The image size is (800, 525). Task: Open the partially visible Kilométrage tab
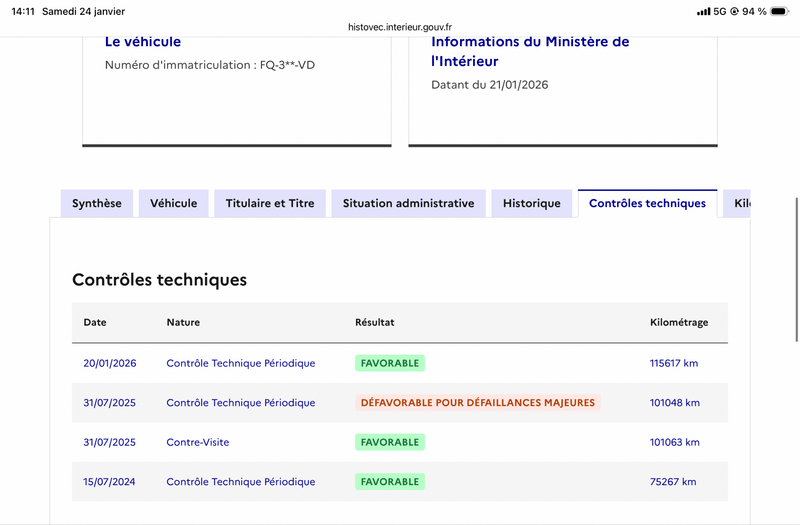738,203
